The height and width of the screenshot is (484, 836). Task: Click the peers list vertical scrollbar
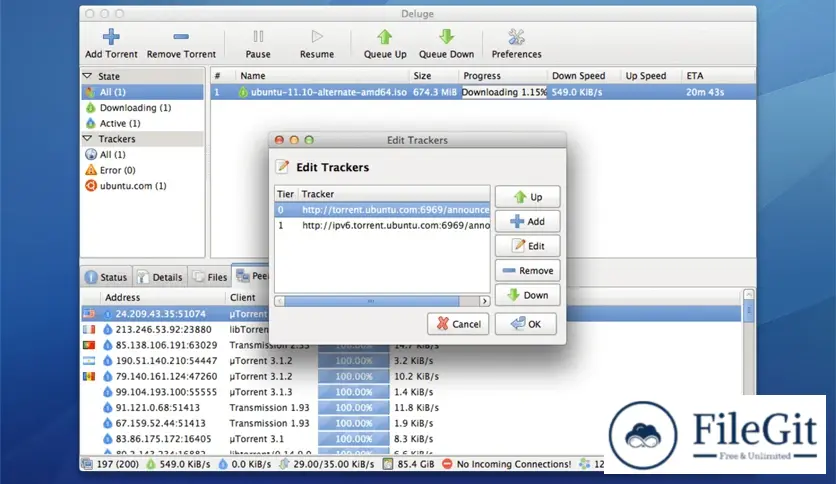tap(749, 310)
